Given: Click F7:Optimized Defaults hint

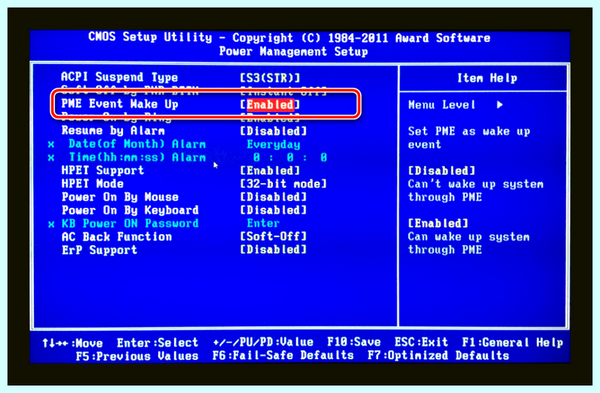Looking at the screenshot, I should [x=439, y=356].
